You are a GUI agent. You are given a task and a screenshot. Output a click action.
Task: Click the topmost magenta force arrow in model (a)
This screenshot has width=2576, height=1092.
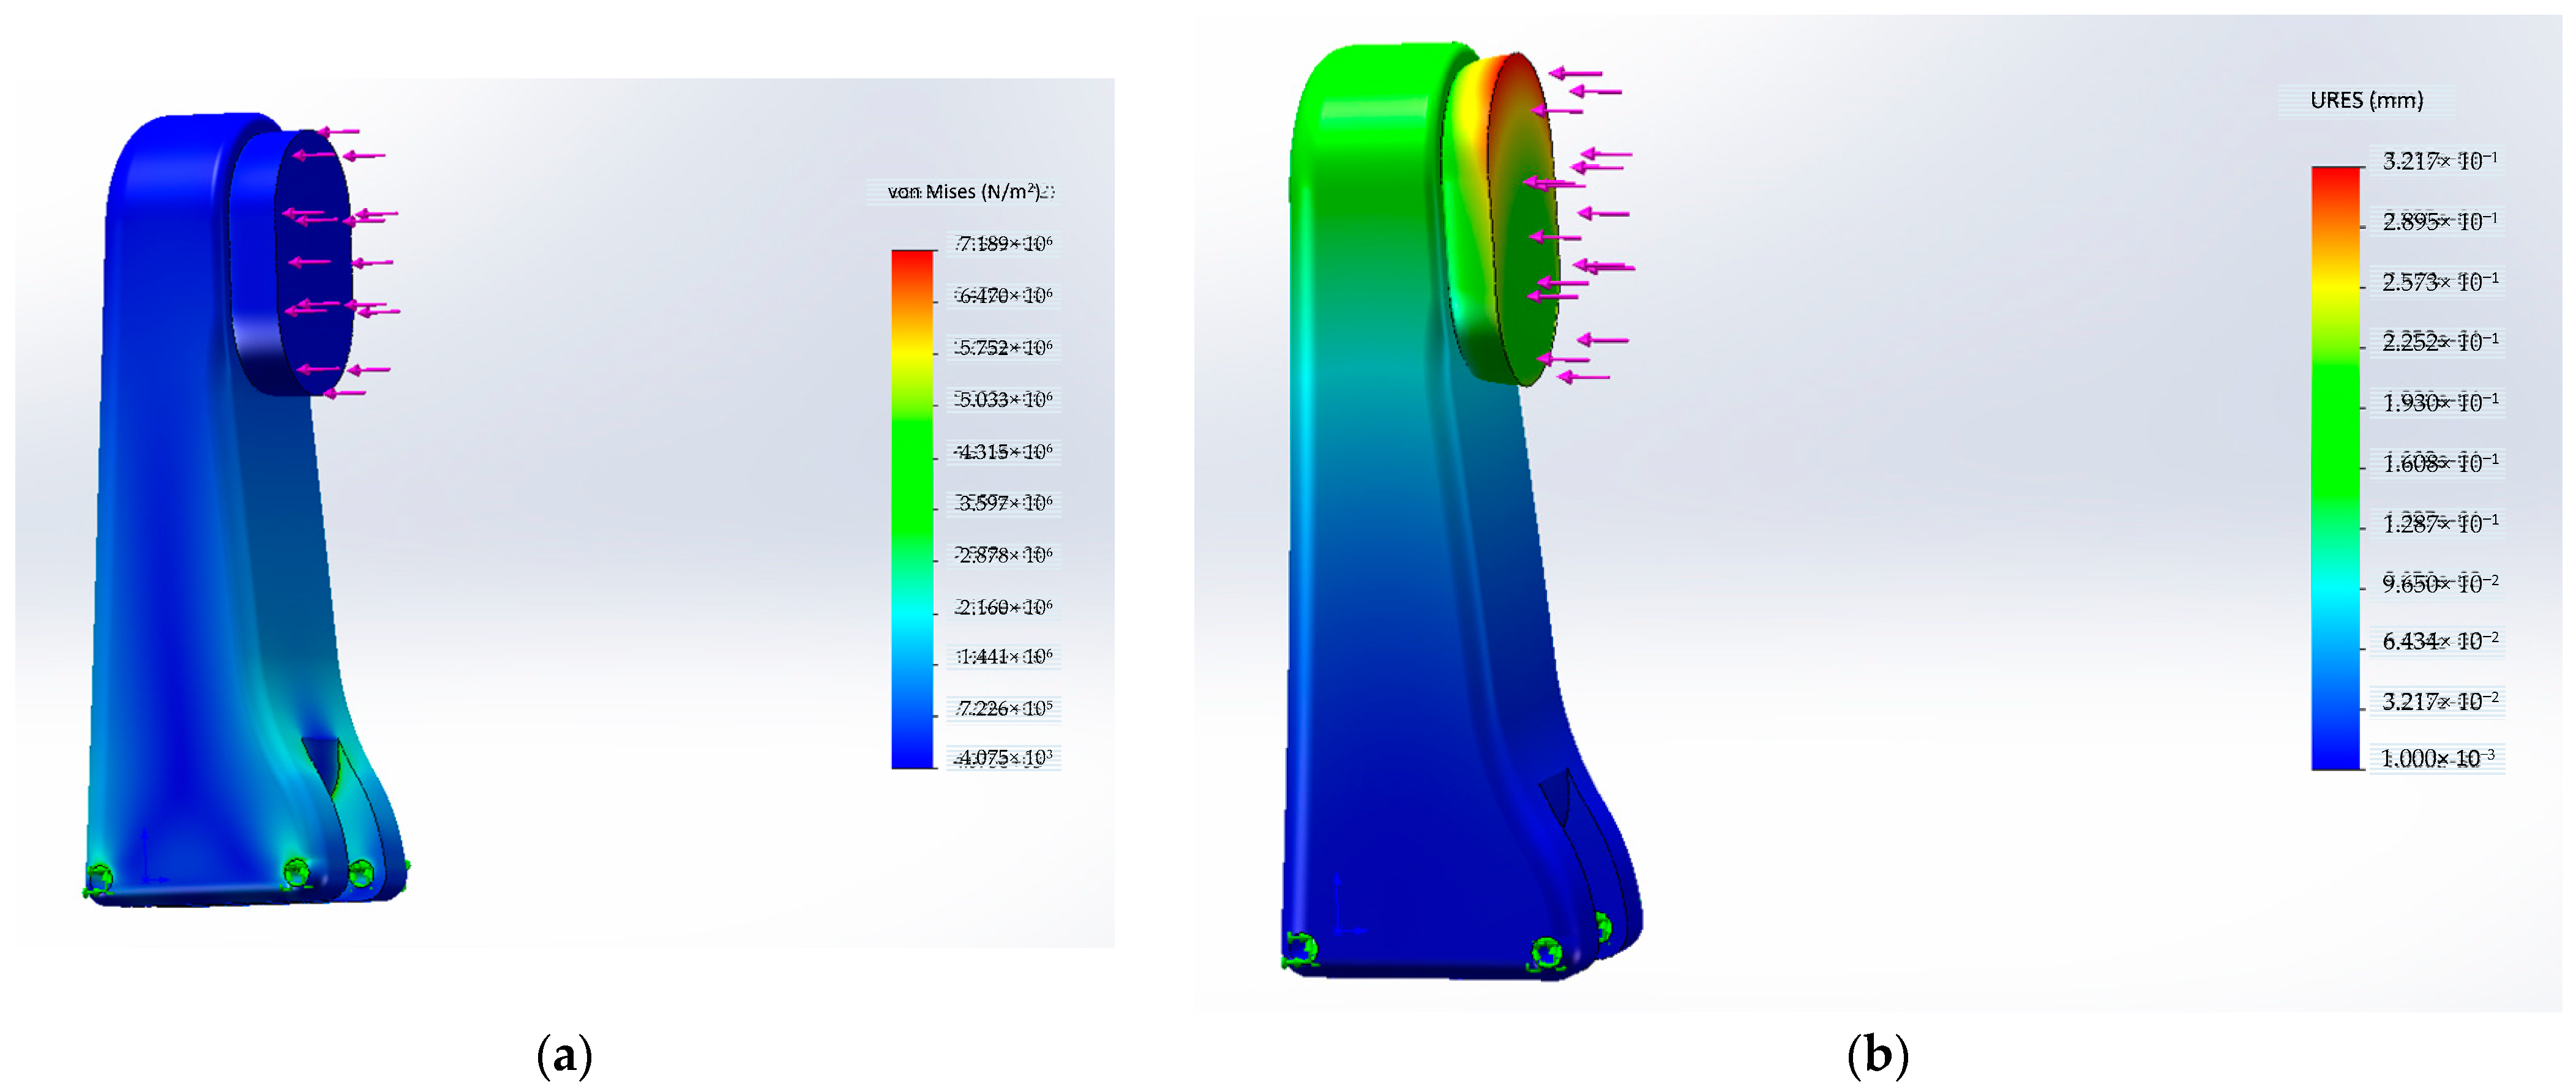(338, 131)
